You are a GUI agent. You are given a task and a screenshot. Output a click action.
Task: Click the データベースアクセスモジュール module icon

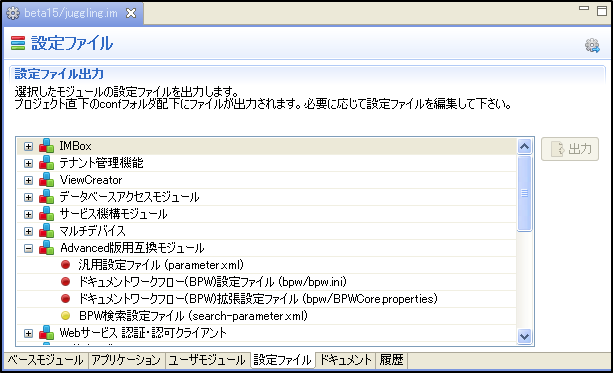[47, 197]
